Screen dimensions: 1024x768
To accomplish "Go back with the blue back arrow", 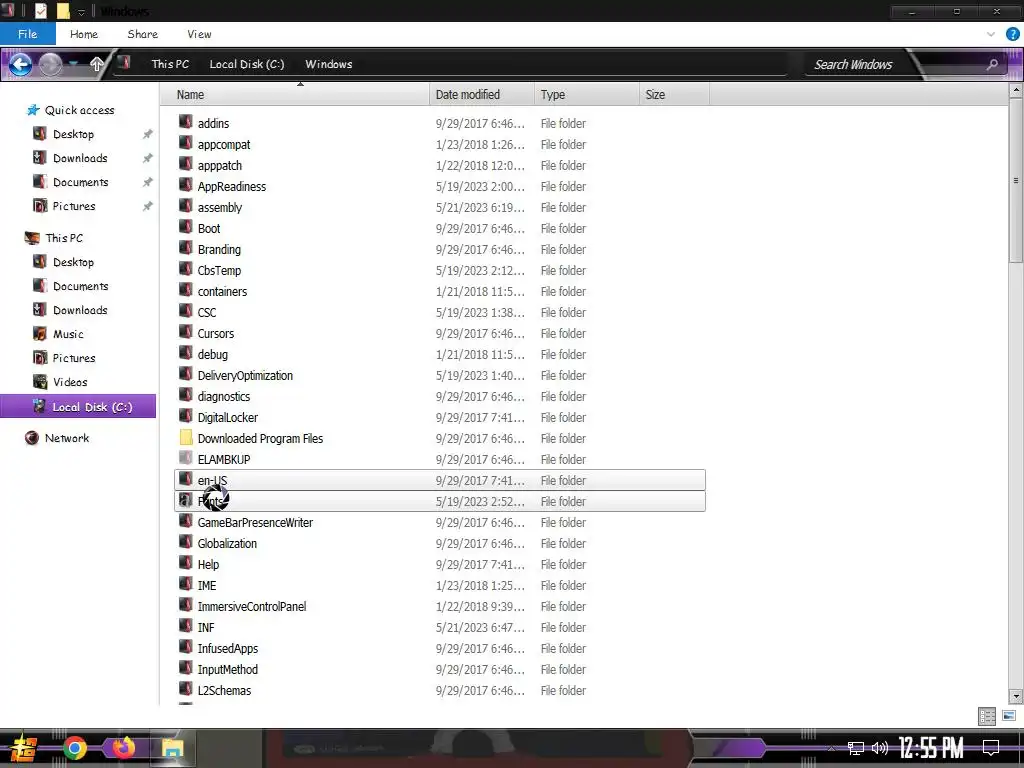I will (20, 64).
